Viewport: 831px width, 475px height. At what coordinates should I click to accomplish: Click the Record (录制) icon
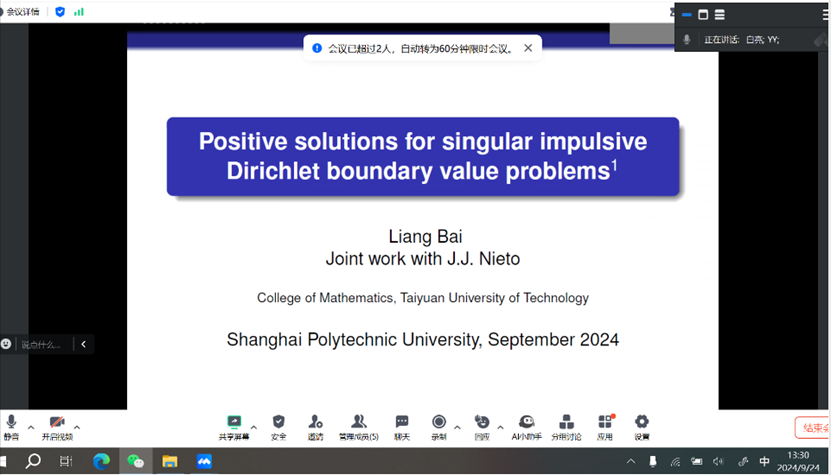click(438, 424)
